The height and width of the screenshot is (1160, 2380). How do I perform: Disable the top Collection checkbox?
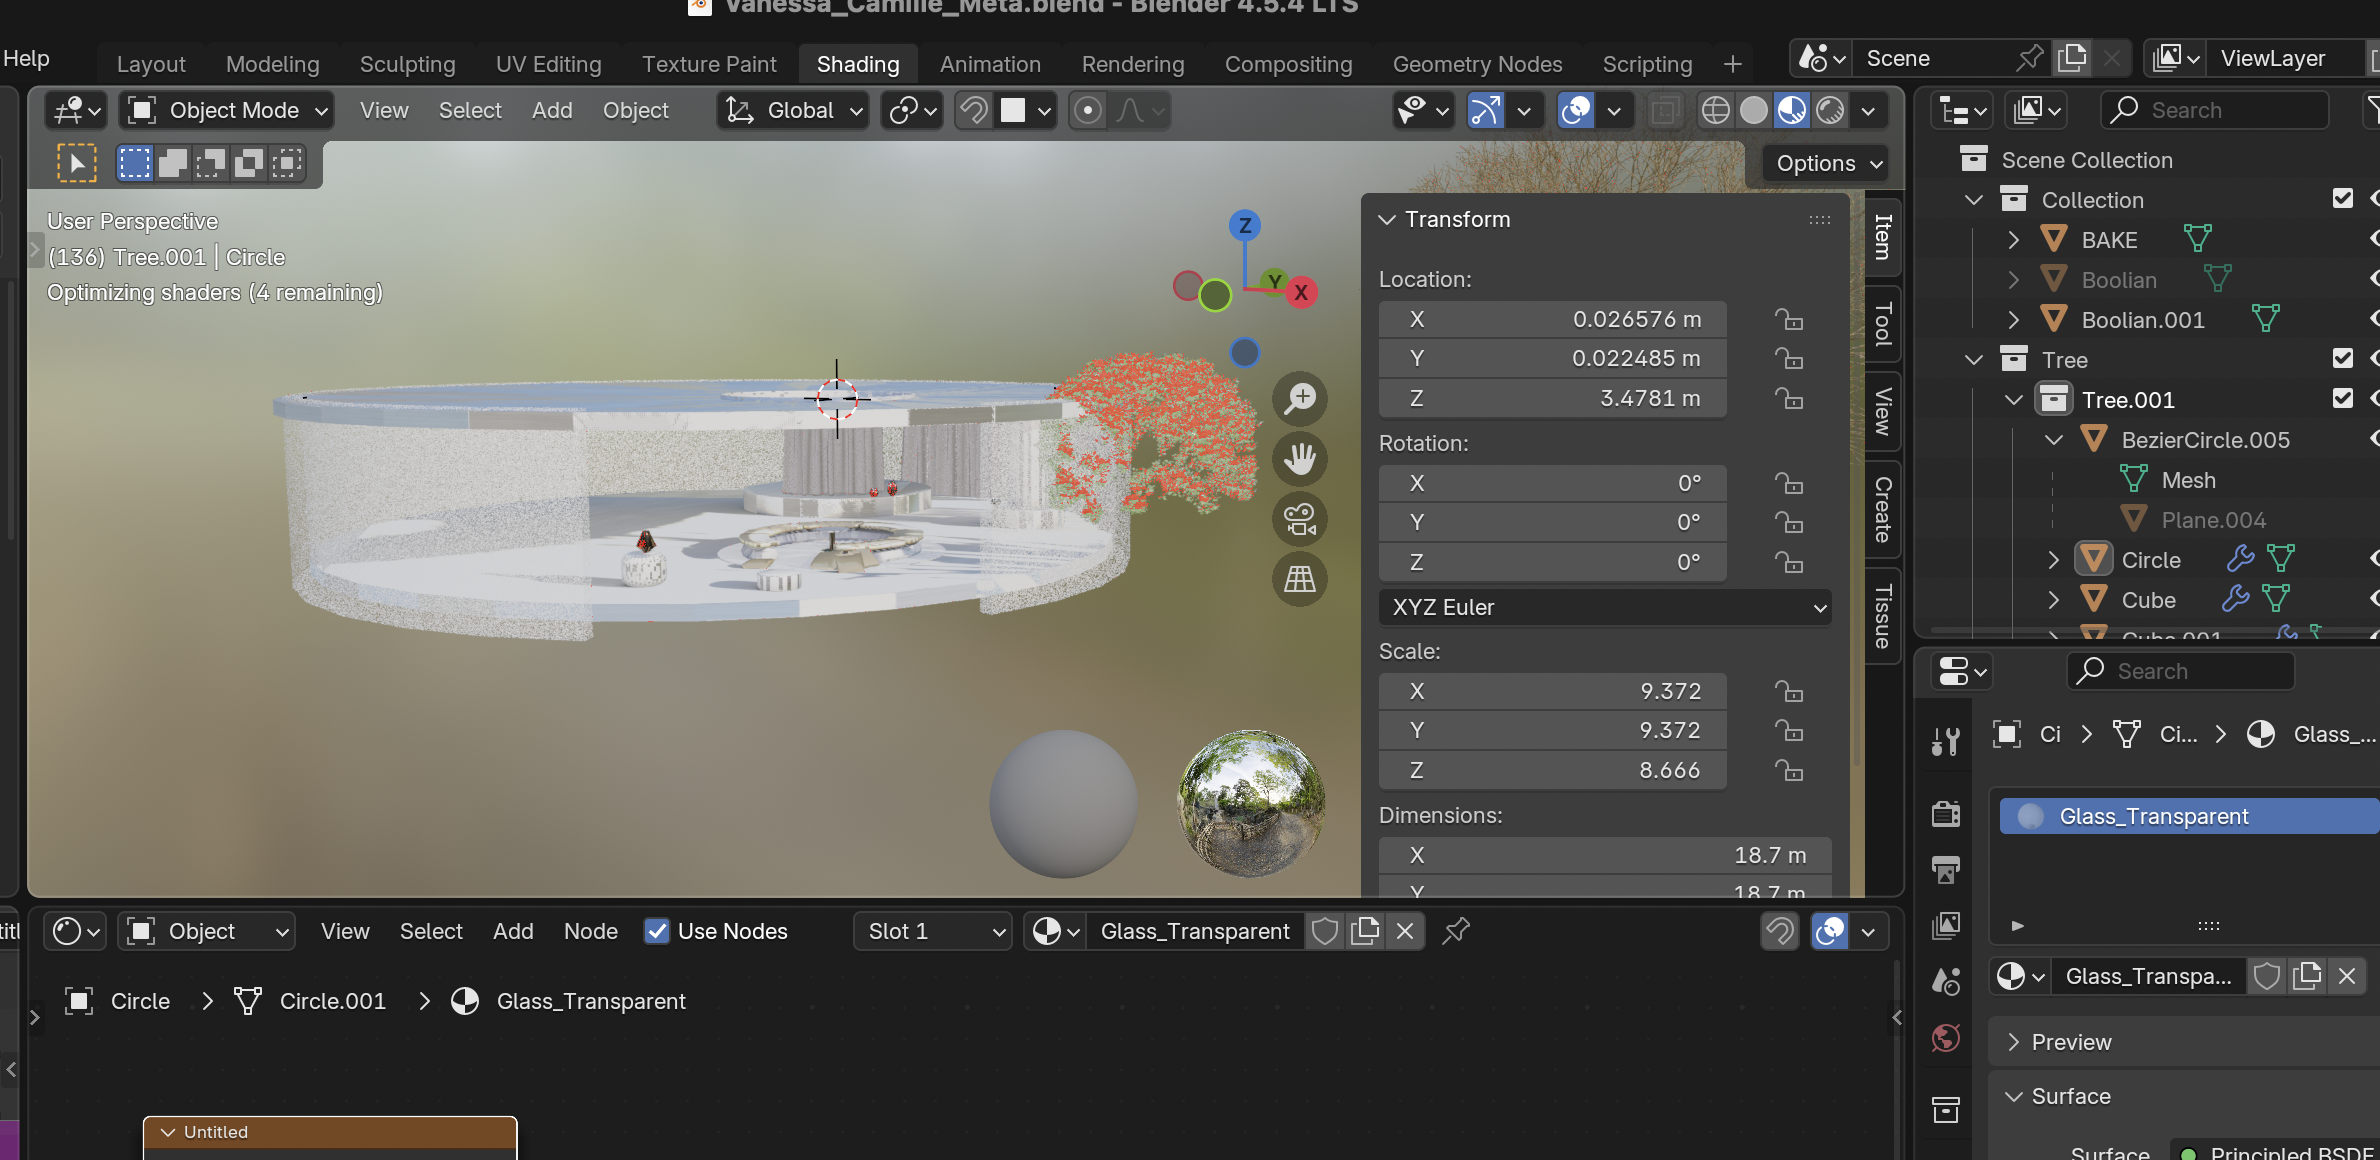pos(2342,199)
